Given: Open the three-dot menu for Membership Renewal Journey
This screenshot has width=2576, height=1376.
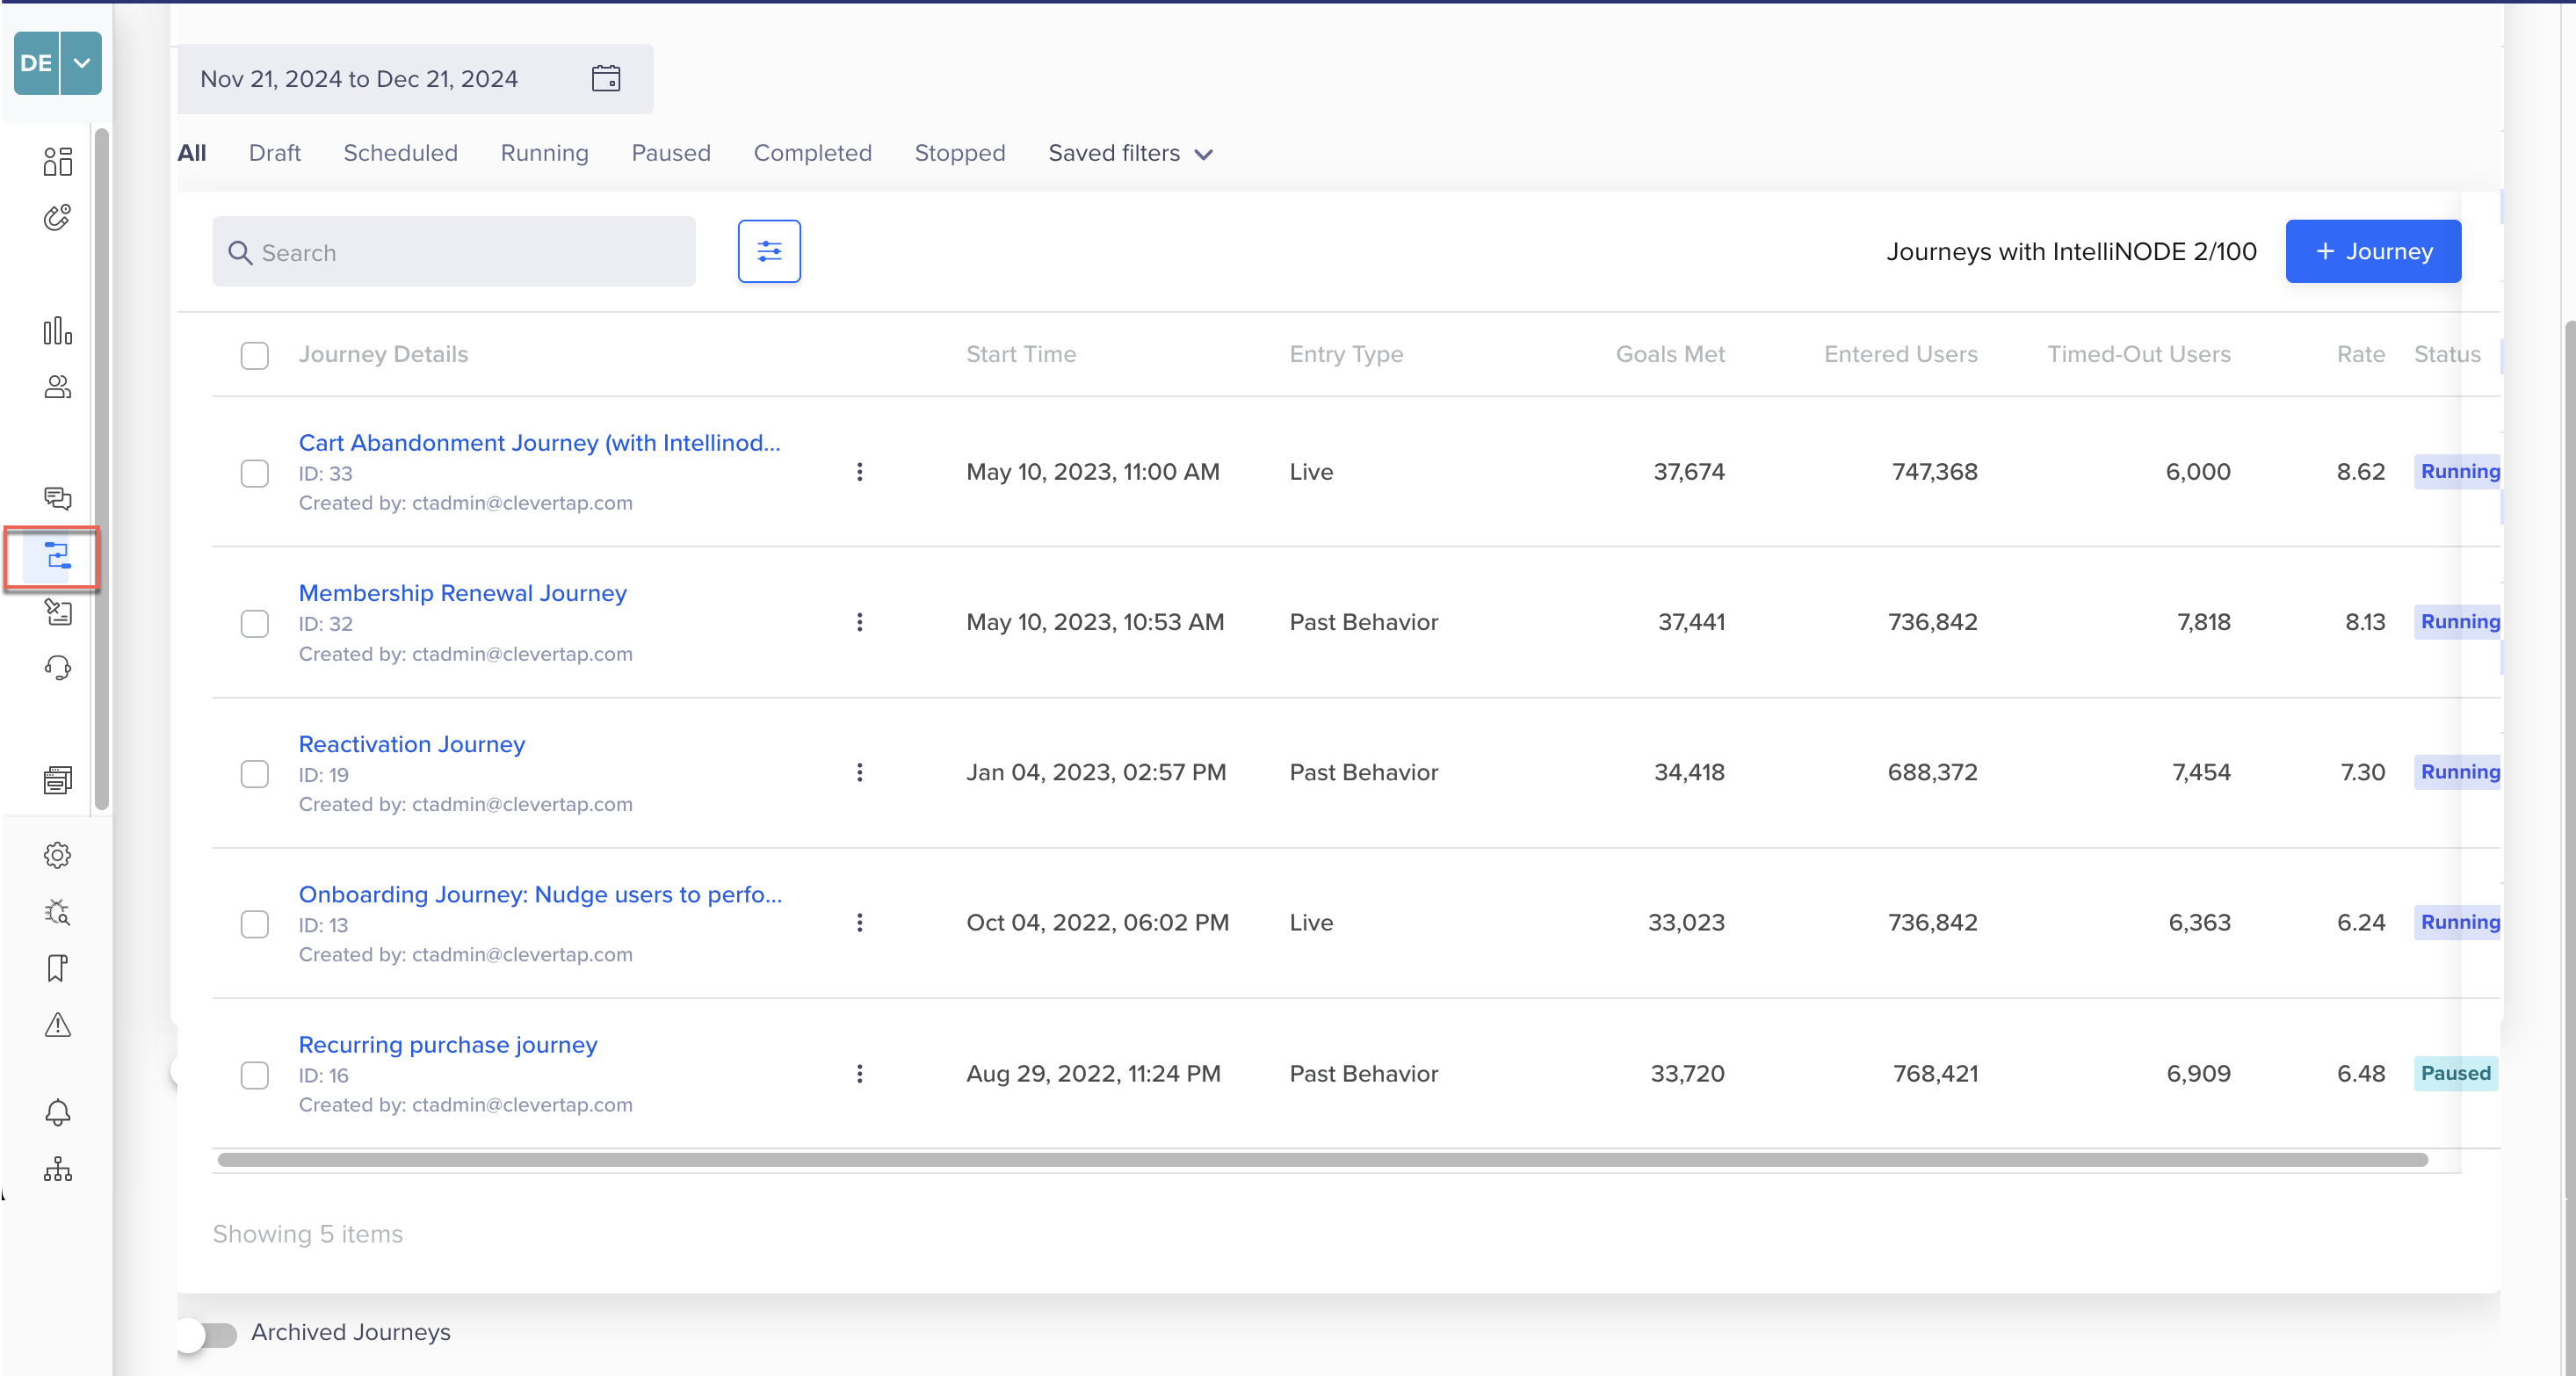Looking at the screenshot, I should click(x=860, y=622).
